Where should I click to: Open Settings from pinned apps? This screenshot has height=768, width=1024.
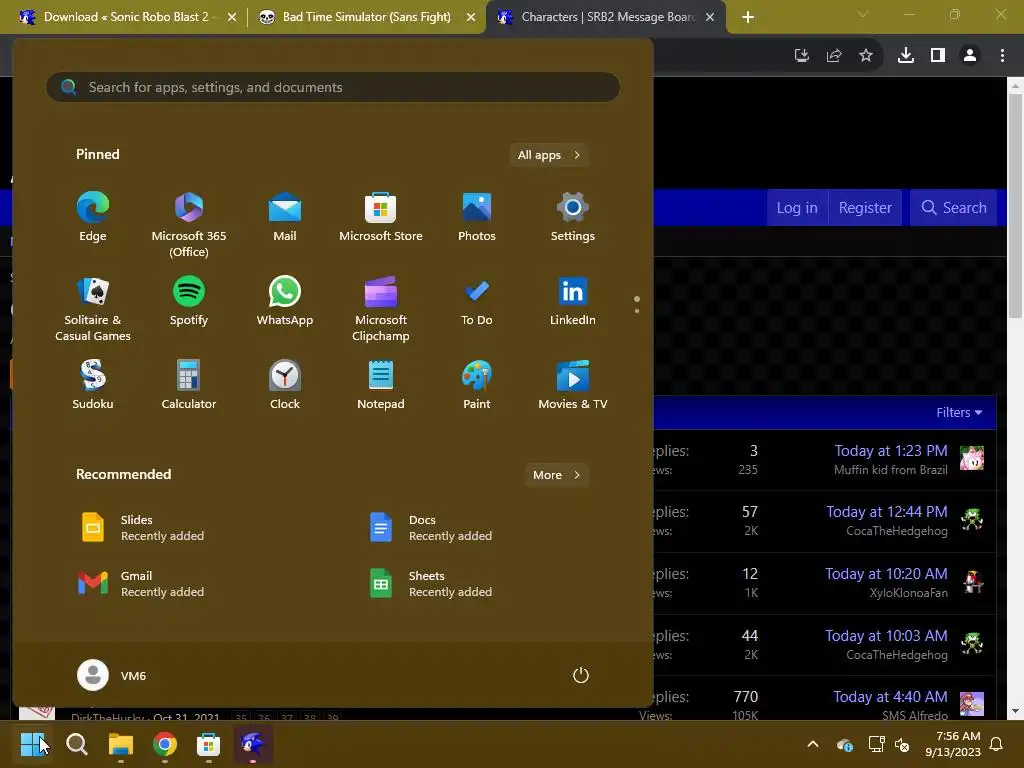pyautogui.click(x=573, y=217)
